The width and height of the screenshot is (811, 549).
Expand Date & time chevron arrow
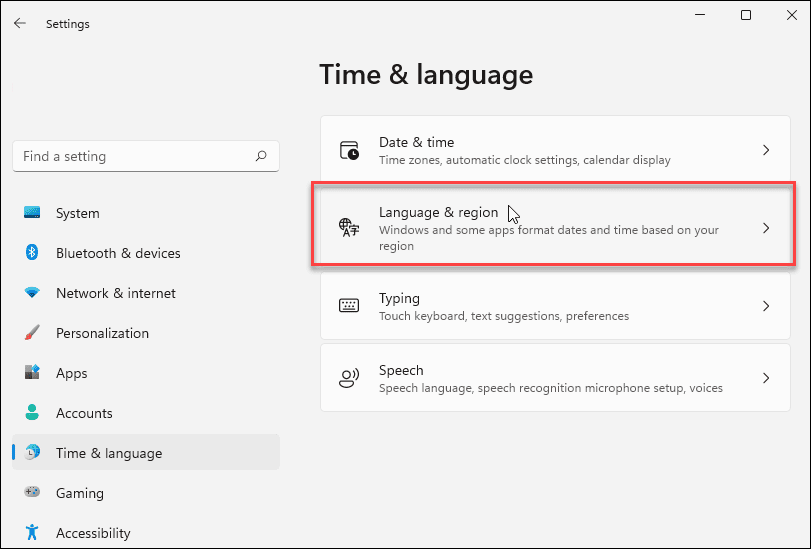766,150
